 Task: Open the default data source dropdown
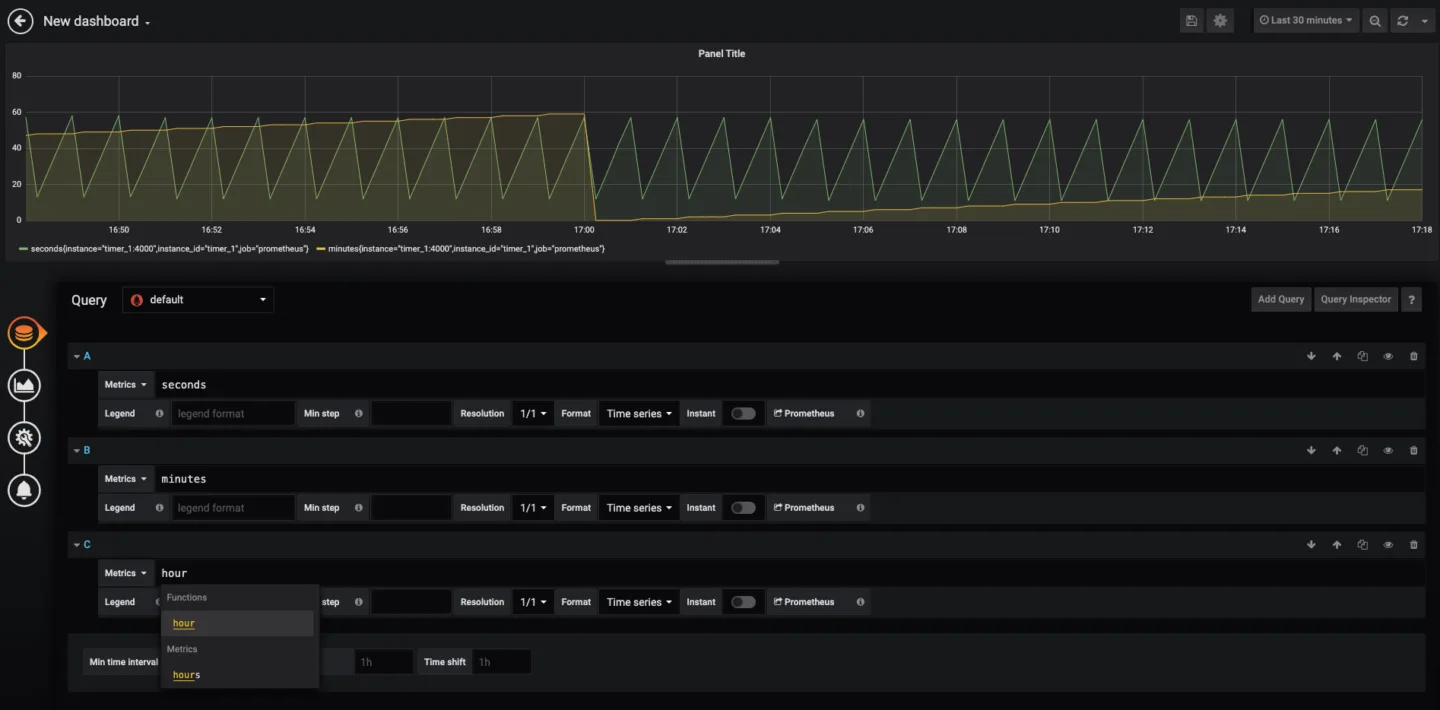(x=198, y=300)
